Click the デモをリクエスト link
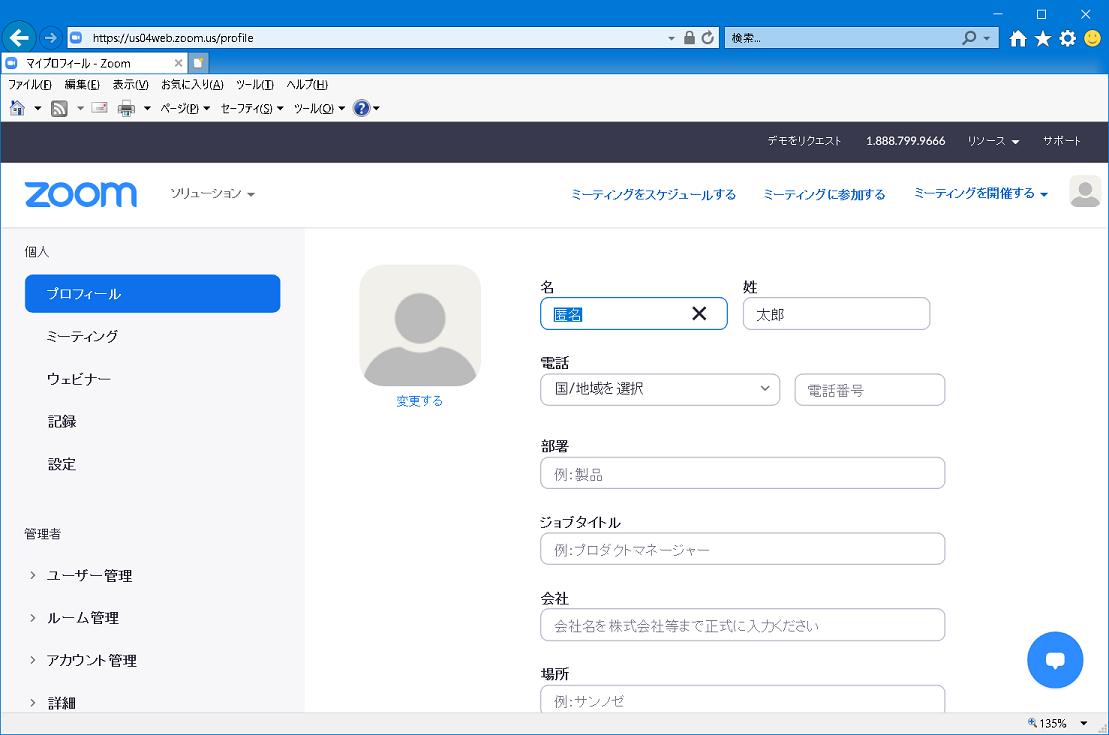1109x735 pixels. click(x=804, y=141)
